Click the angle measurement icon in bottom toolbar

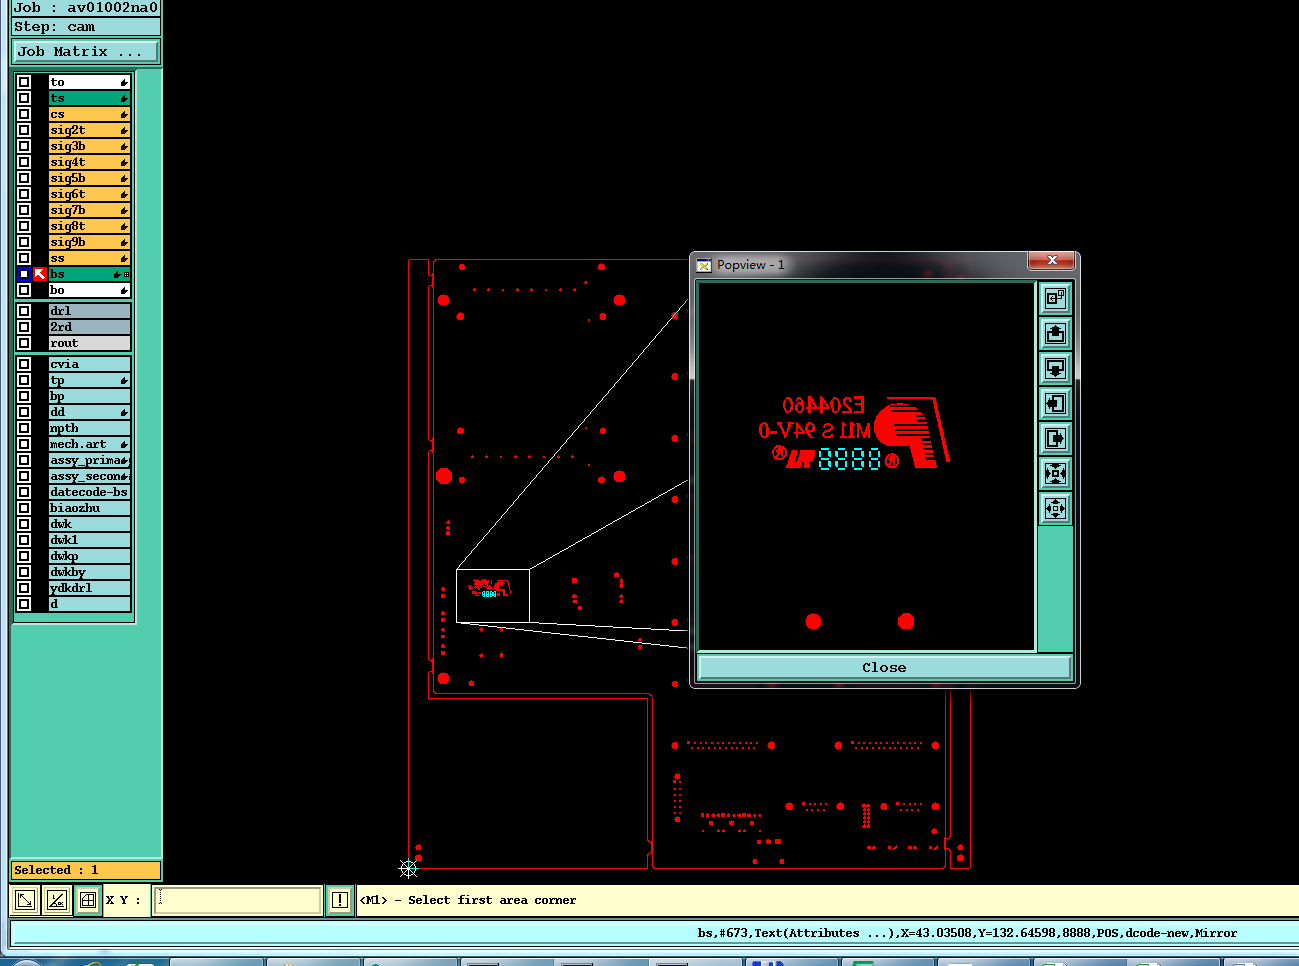tap(57, 900)
